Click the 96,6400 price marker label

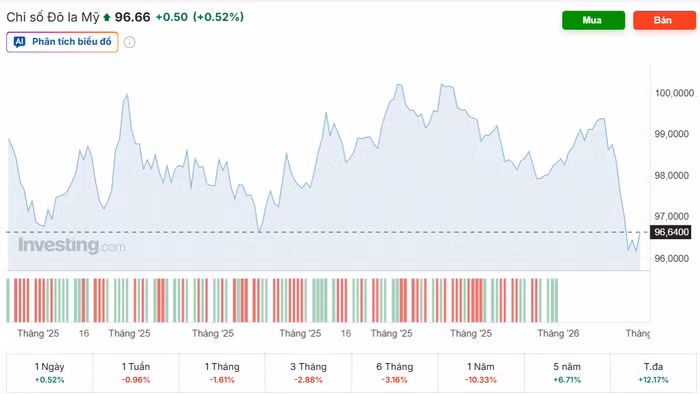671,232
